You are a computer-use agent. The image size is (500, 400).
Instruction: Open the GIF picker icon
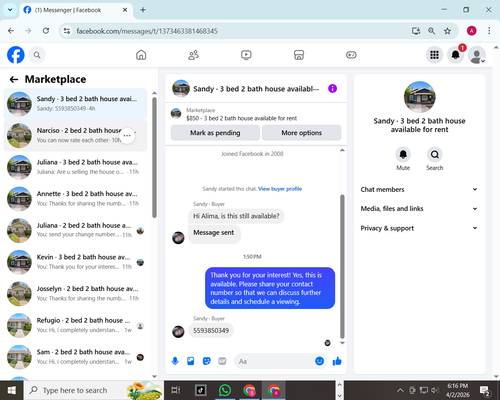point(222,361)
